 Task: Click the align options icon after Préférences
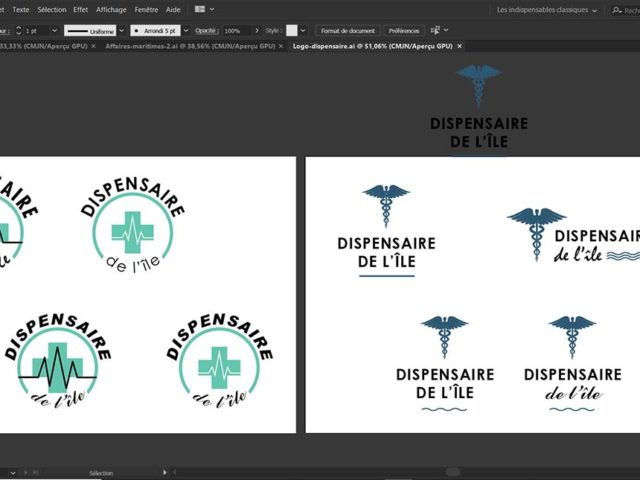tap(435, 31)
